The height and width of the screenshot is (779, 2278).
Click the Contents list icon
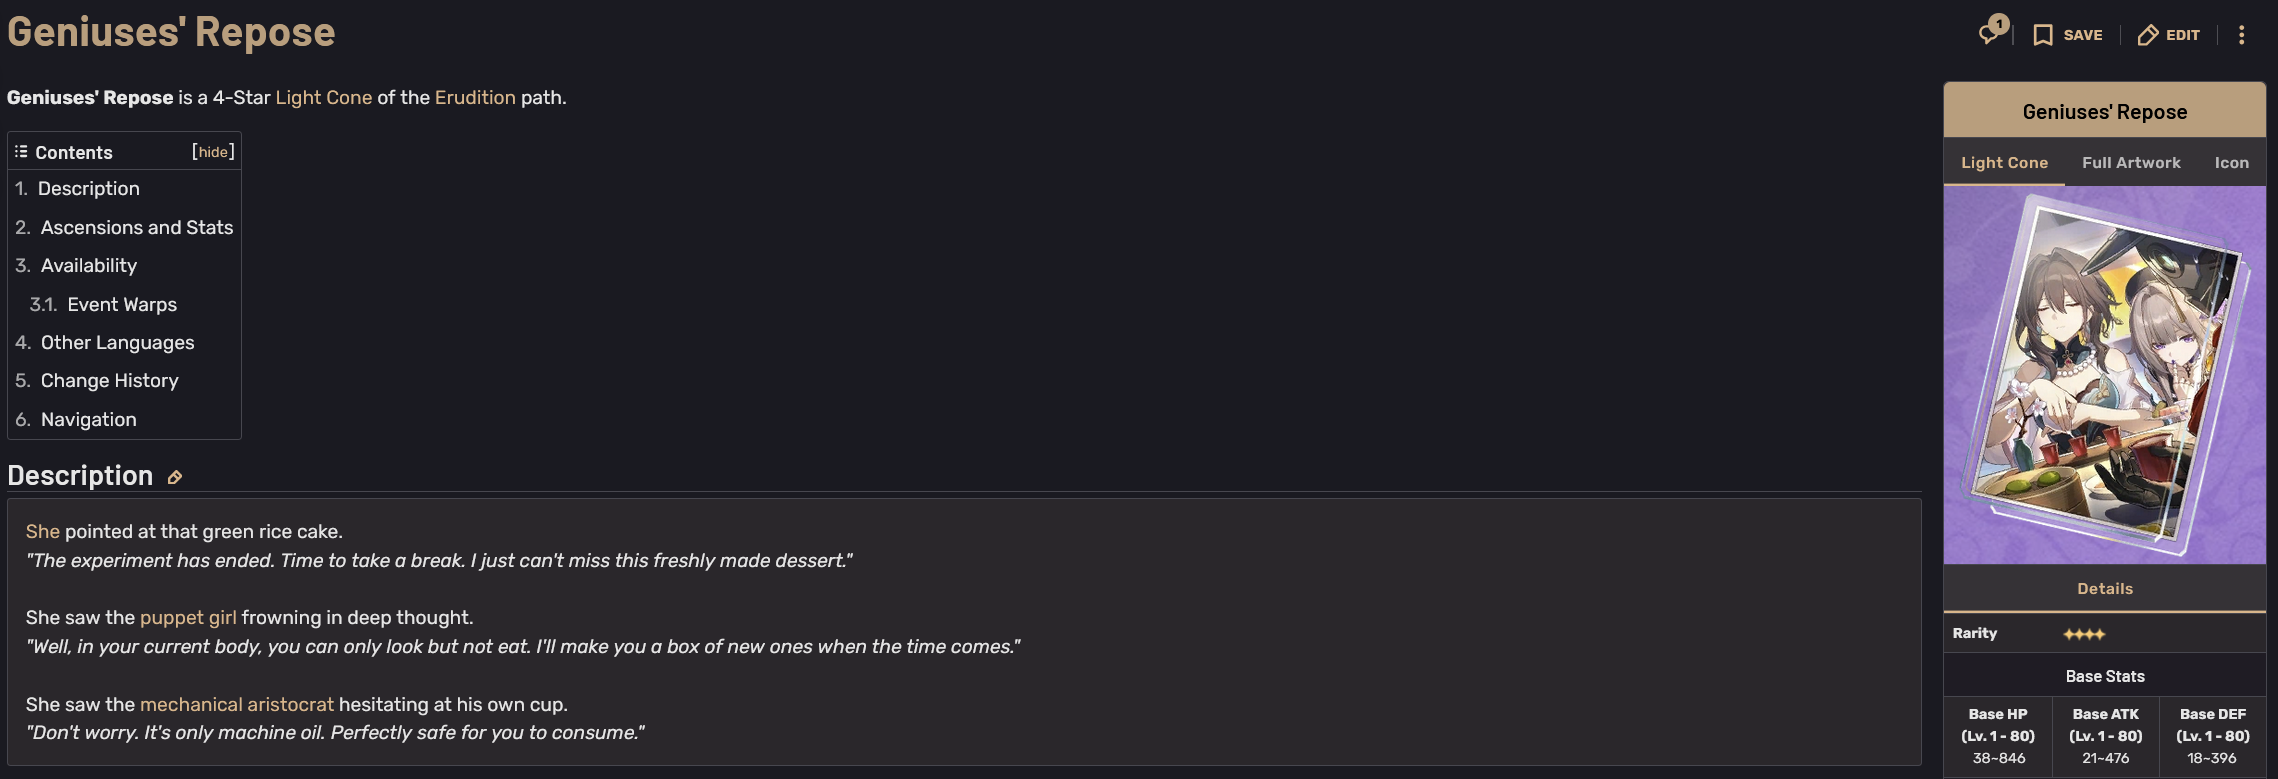pyautogui.click(x=21, y=152)
